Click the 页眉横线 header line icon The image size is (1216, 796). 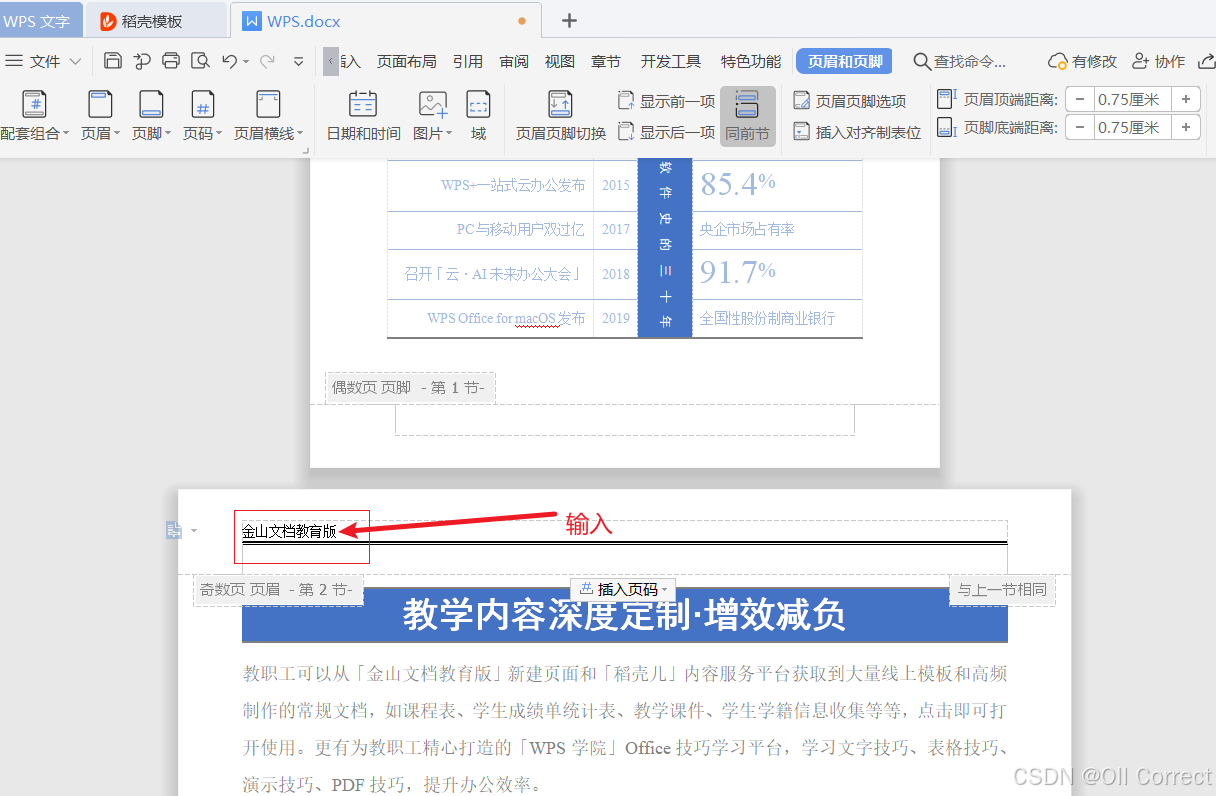click(x=268, y=104)
